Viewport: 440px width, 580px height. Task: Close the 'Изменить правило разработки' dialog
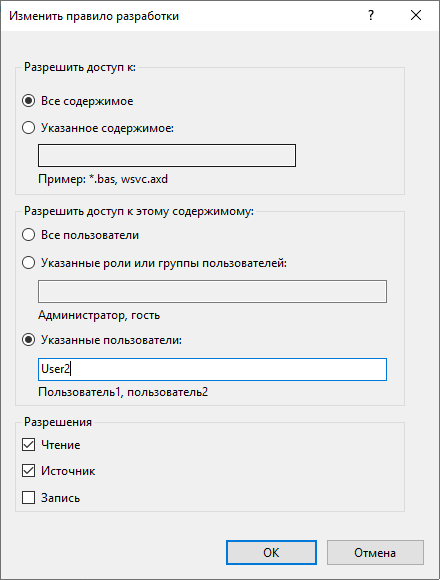tap(416, 15)
